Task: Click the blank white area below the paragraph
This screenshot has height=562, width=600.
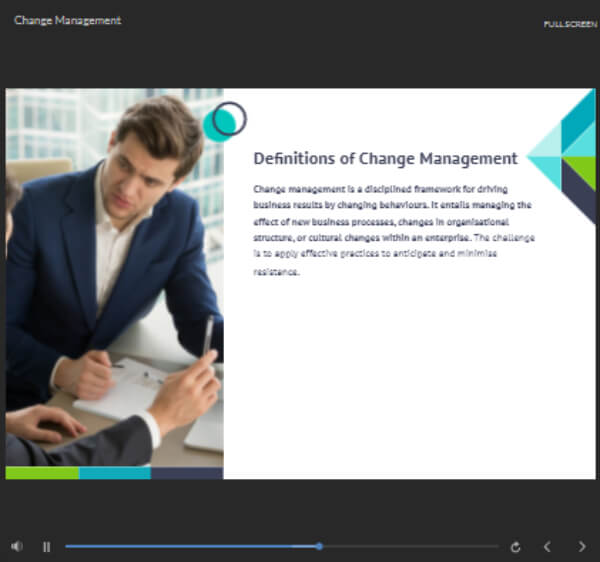Action: click(400, 380)
